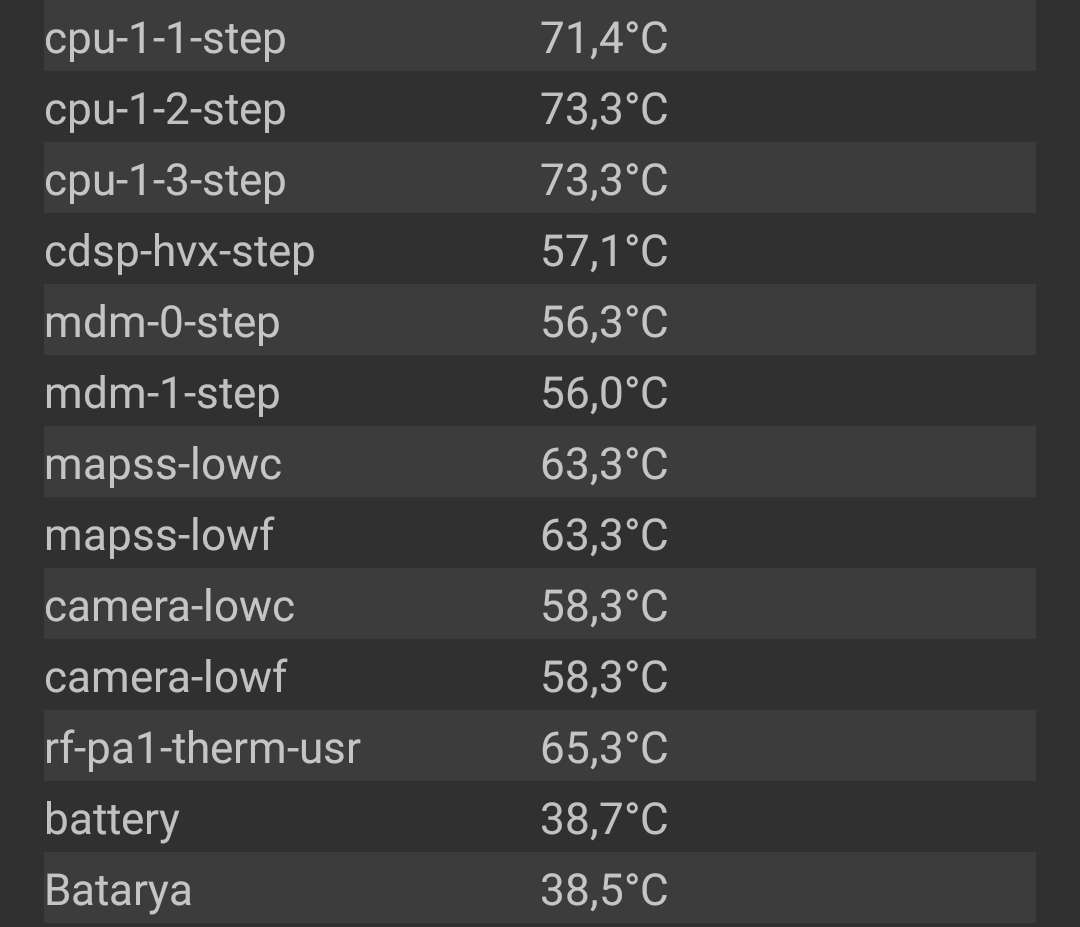The width and height of the screenshot is (1080, 927).
Task: Select the 38,7°C battery temperature reading
Action: pos(604,820)
